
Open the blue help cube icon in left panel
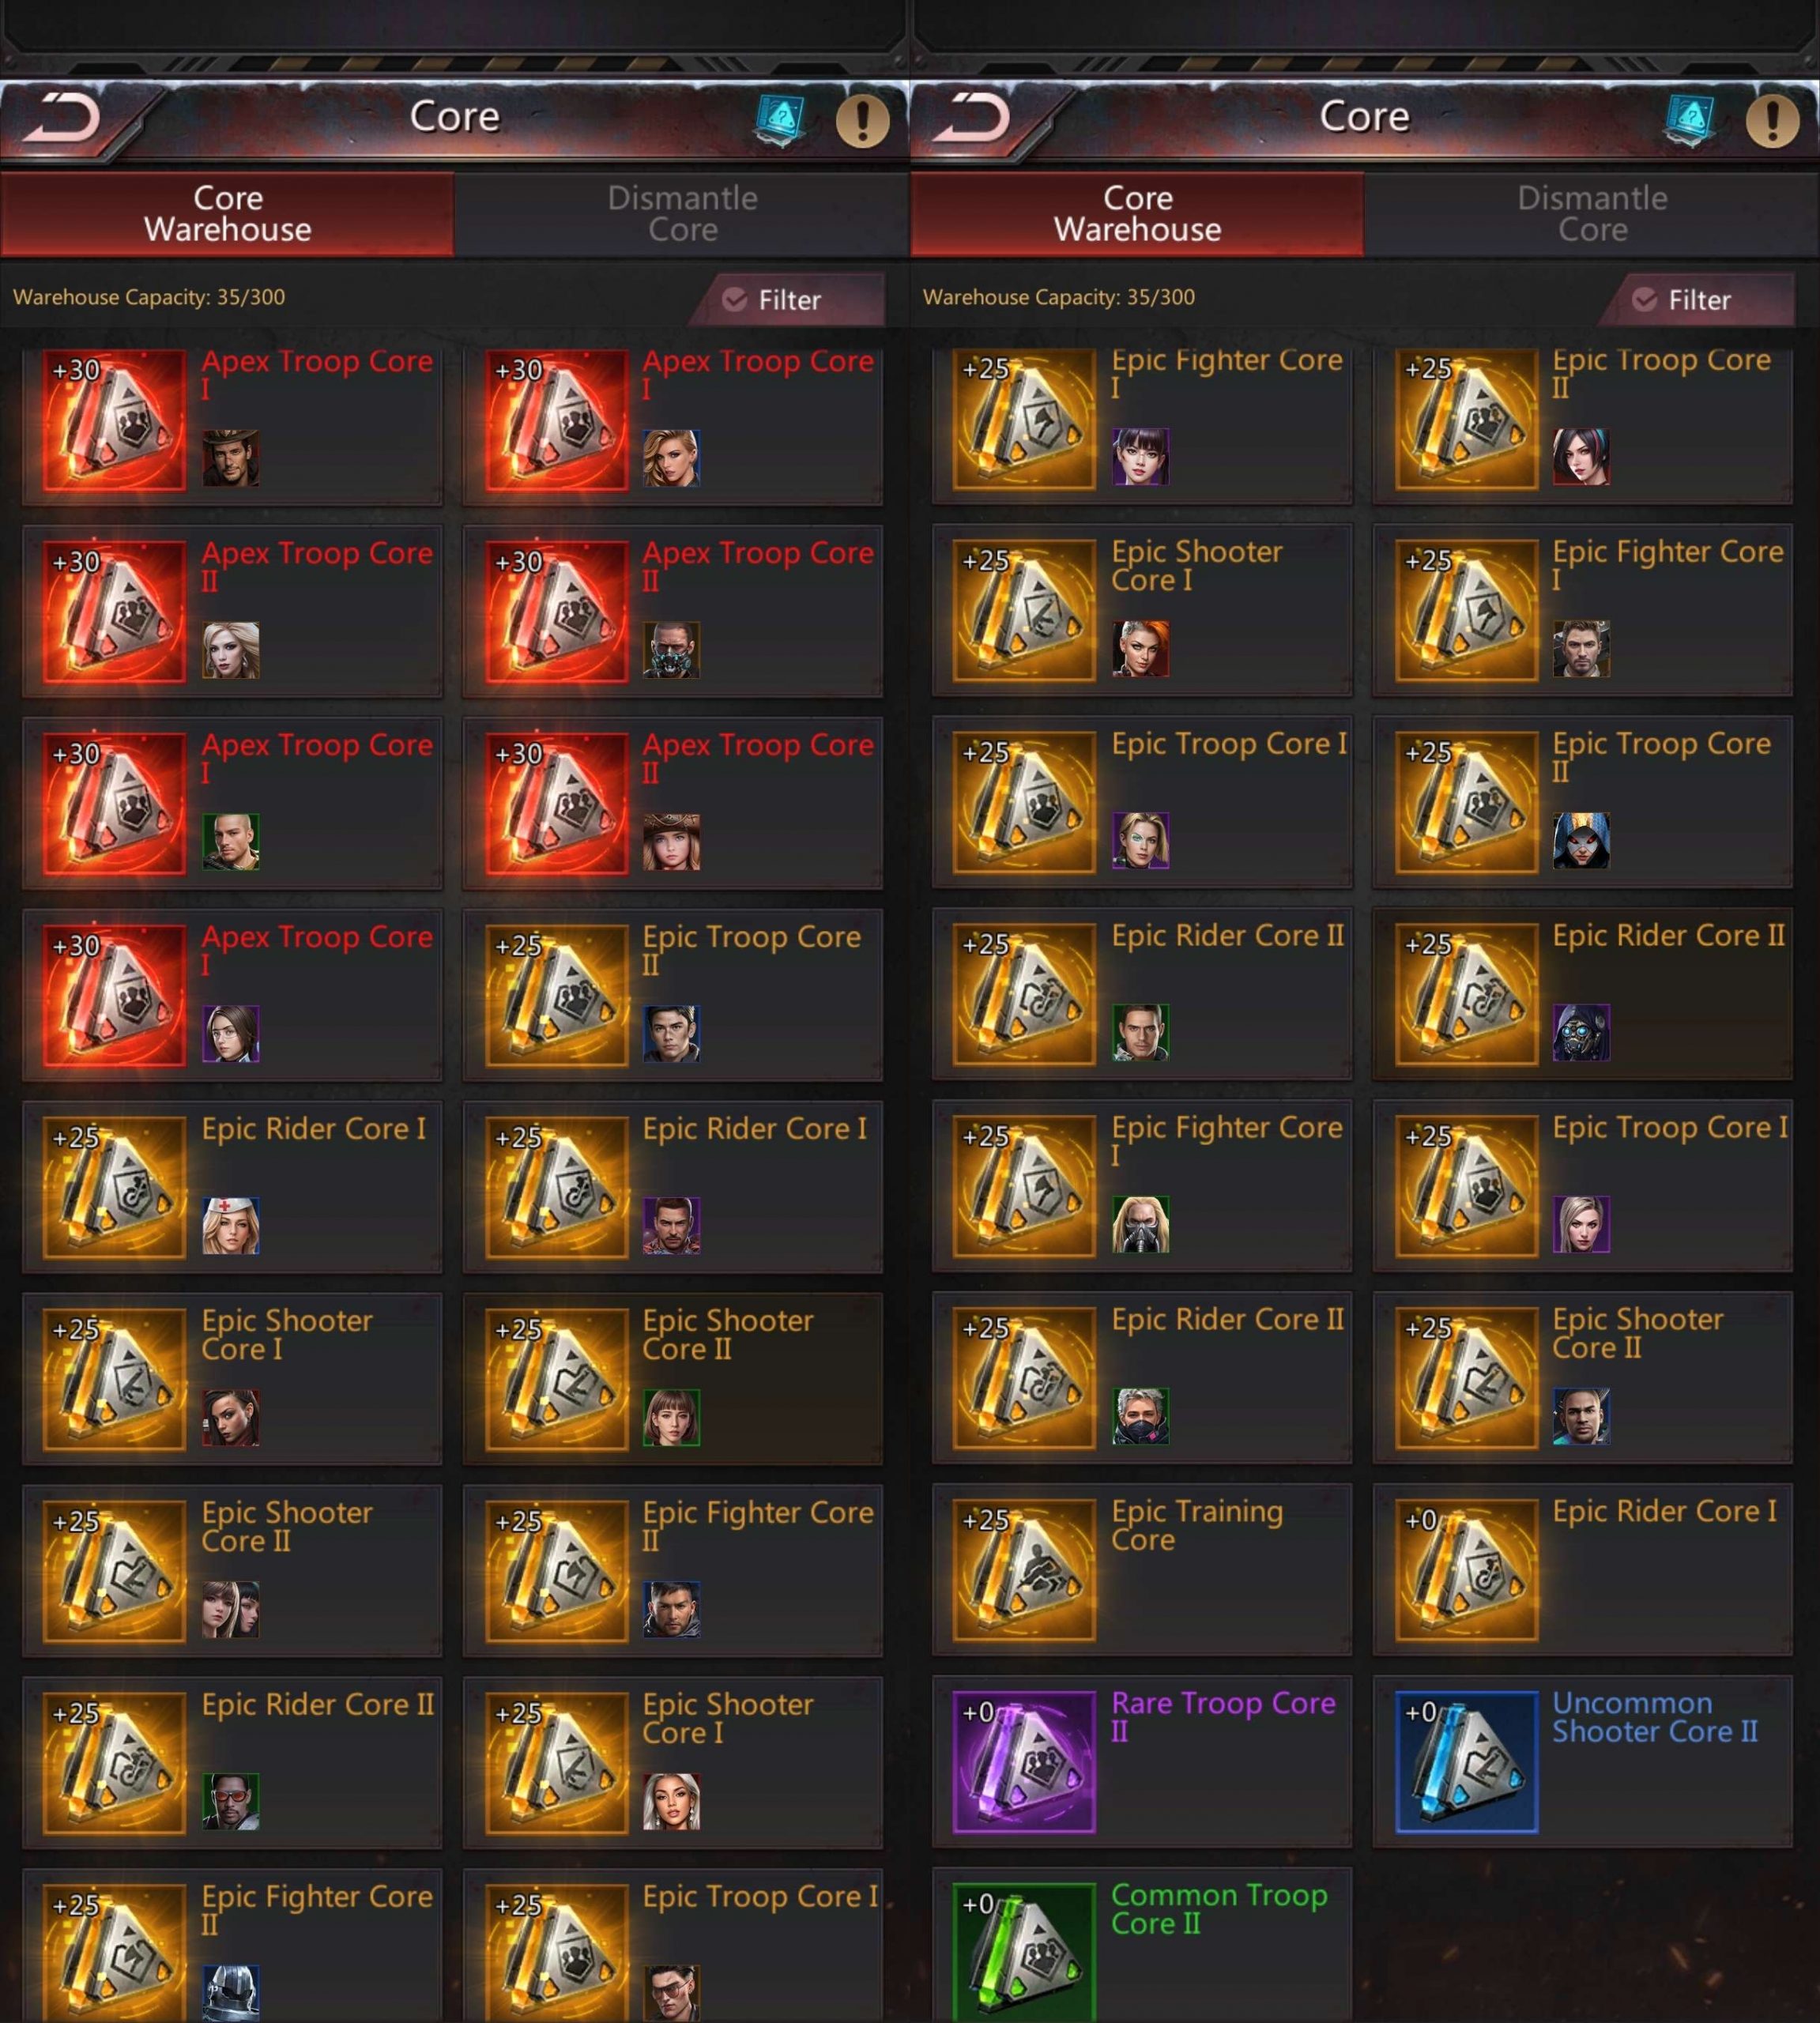point(780,120)
